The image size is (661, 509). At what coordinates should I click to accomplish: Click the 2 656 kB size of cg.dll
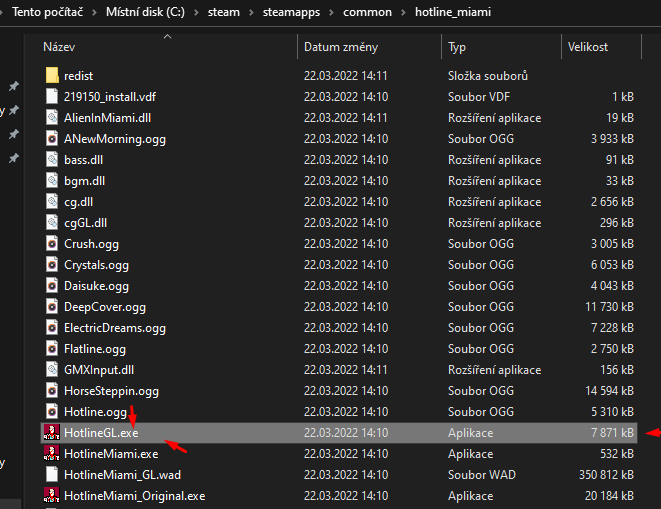[612, 202]
